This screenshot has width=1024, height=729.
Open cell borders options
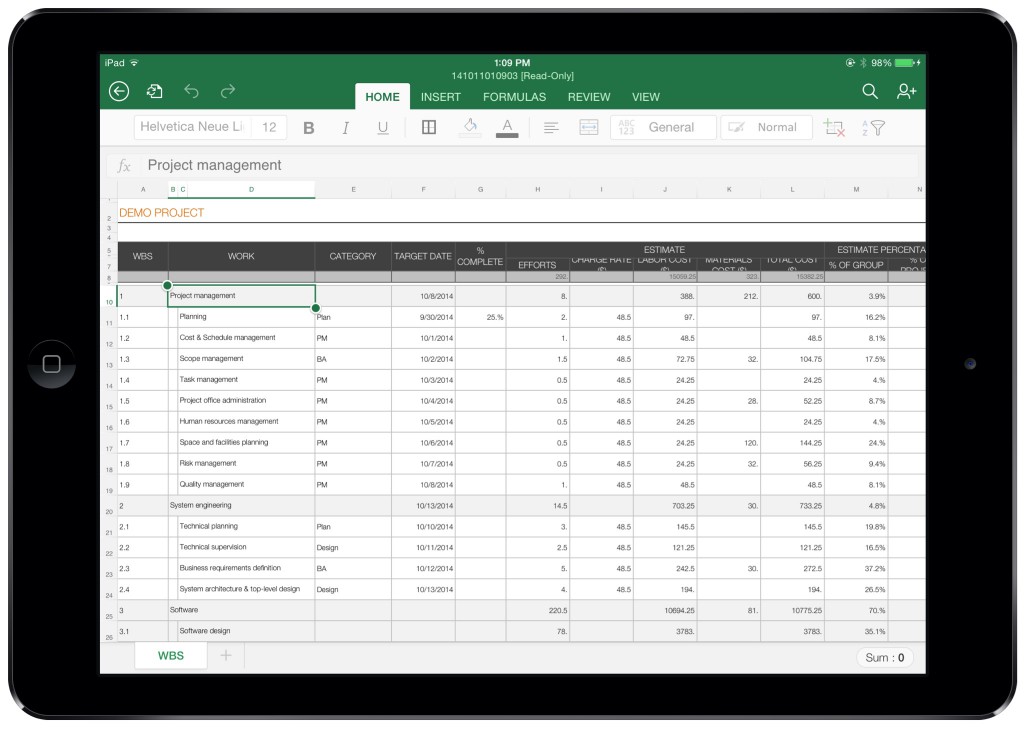coord(429,127)
